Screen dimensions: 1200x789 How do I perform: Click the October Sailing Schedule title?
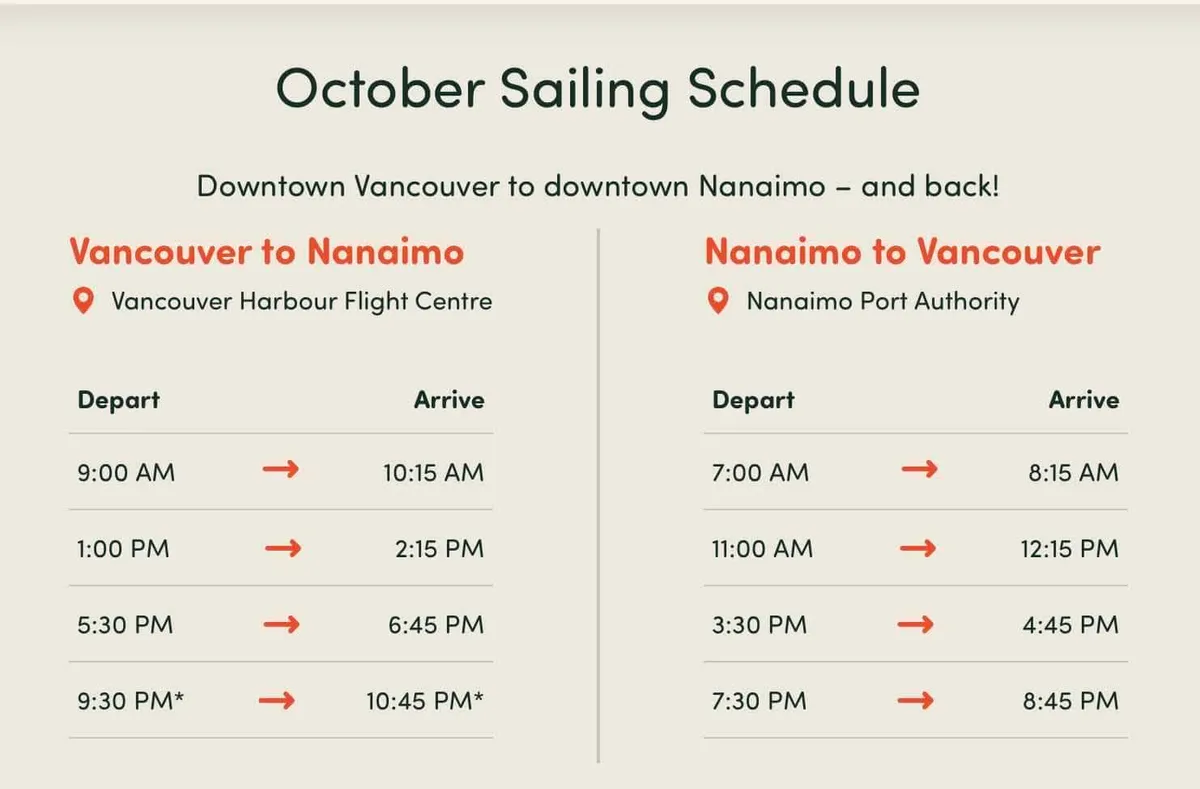[598, 89]
